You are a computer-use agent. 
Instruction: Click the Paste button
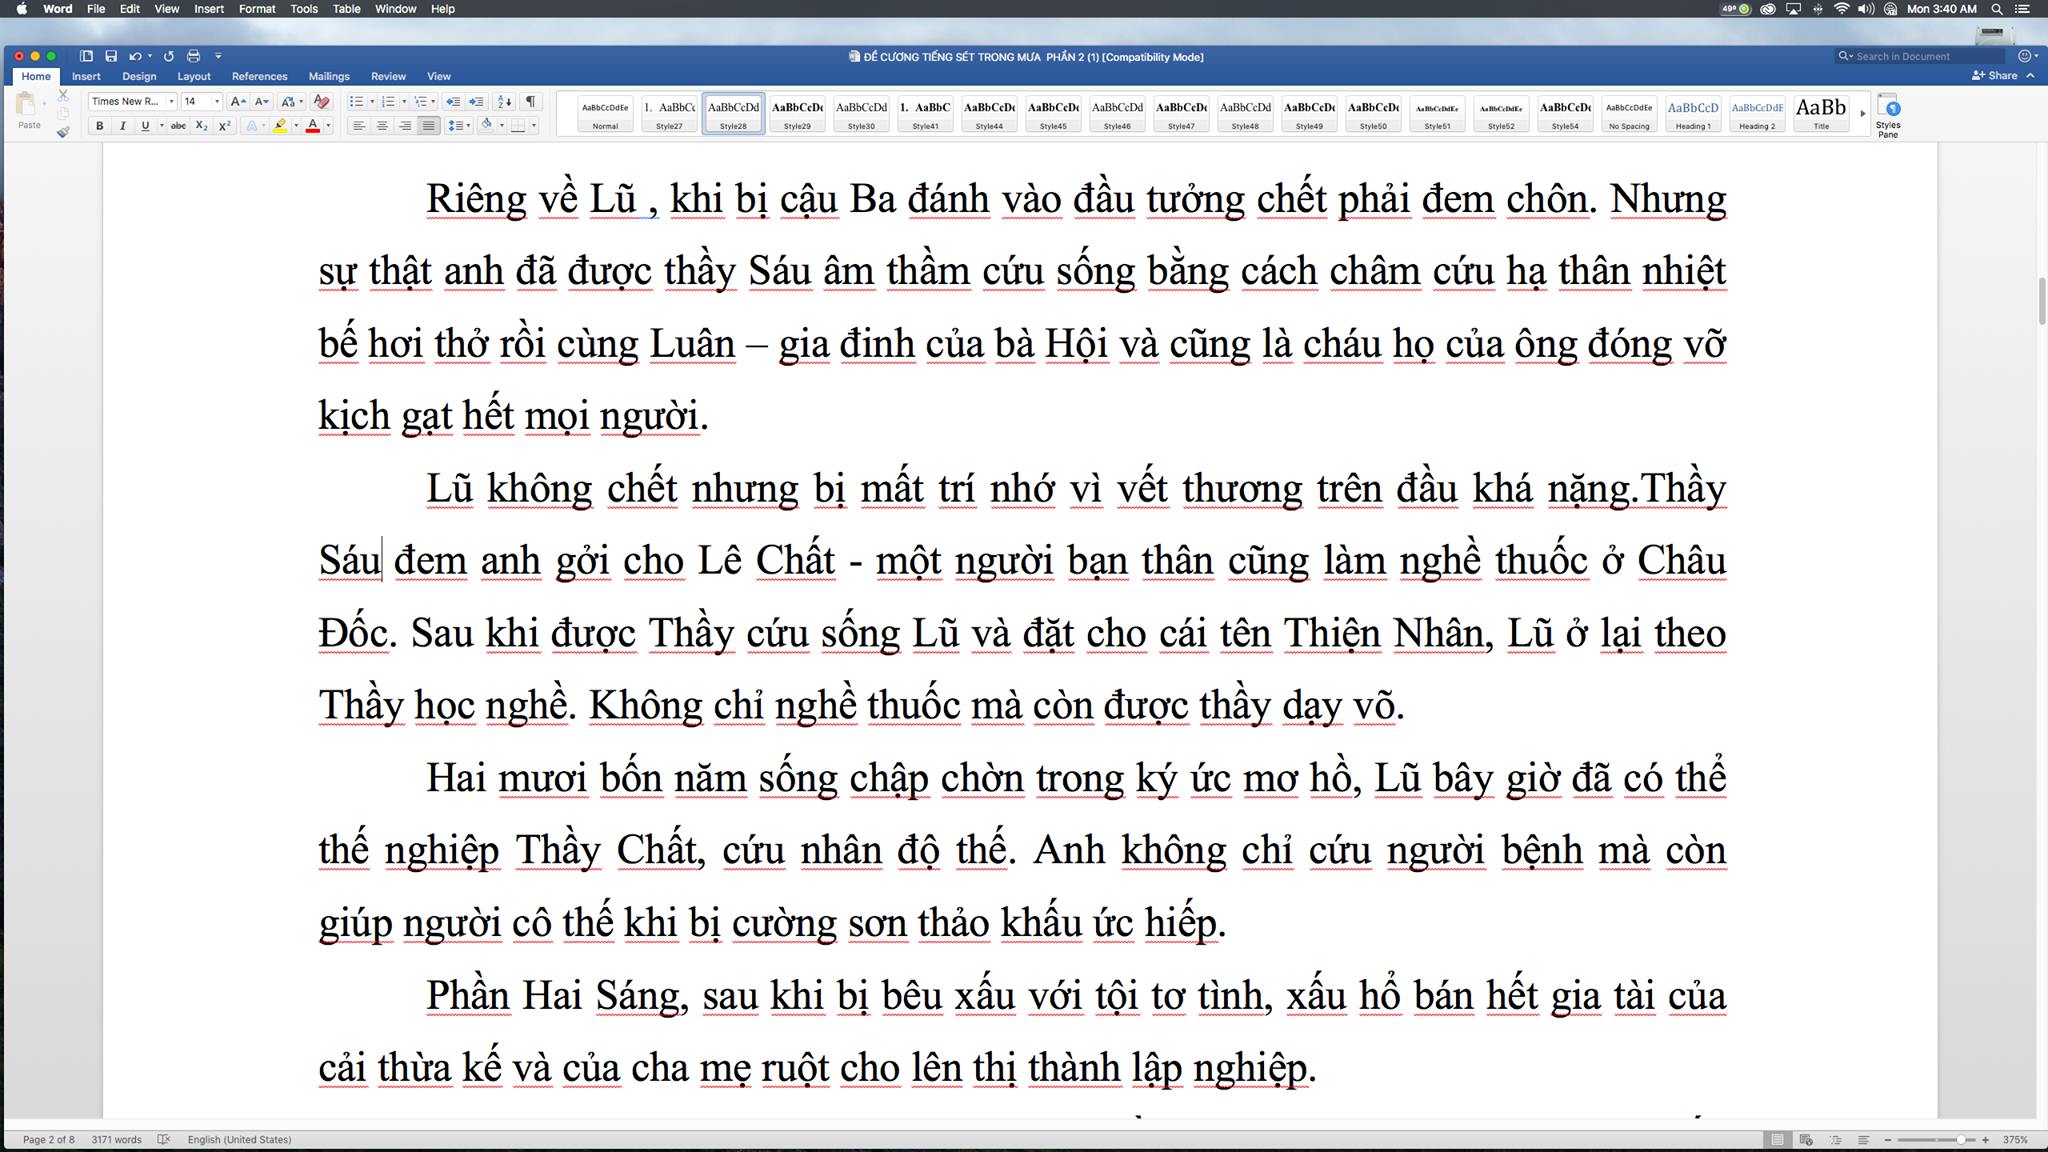(28, 110)
